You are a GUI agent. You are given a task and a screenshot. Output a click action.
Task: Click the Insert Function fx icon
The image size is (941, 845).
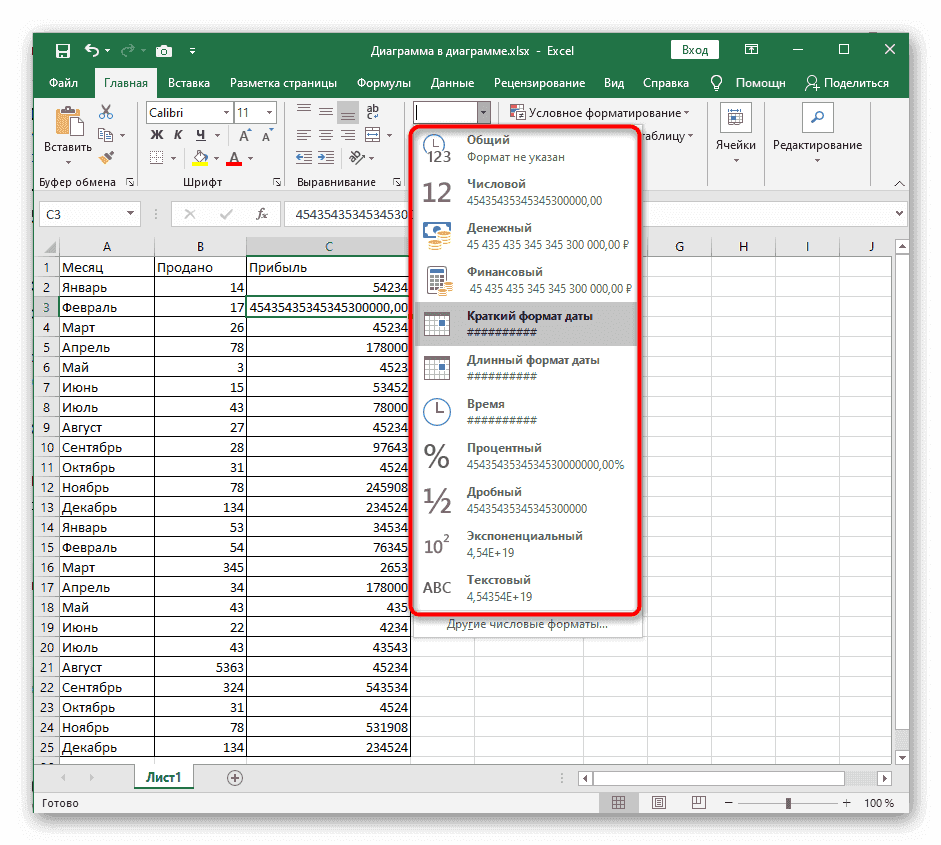click(262, 214)
